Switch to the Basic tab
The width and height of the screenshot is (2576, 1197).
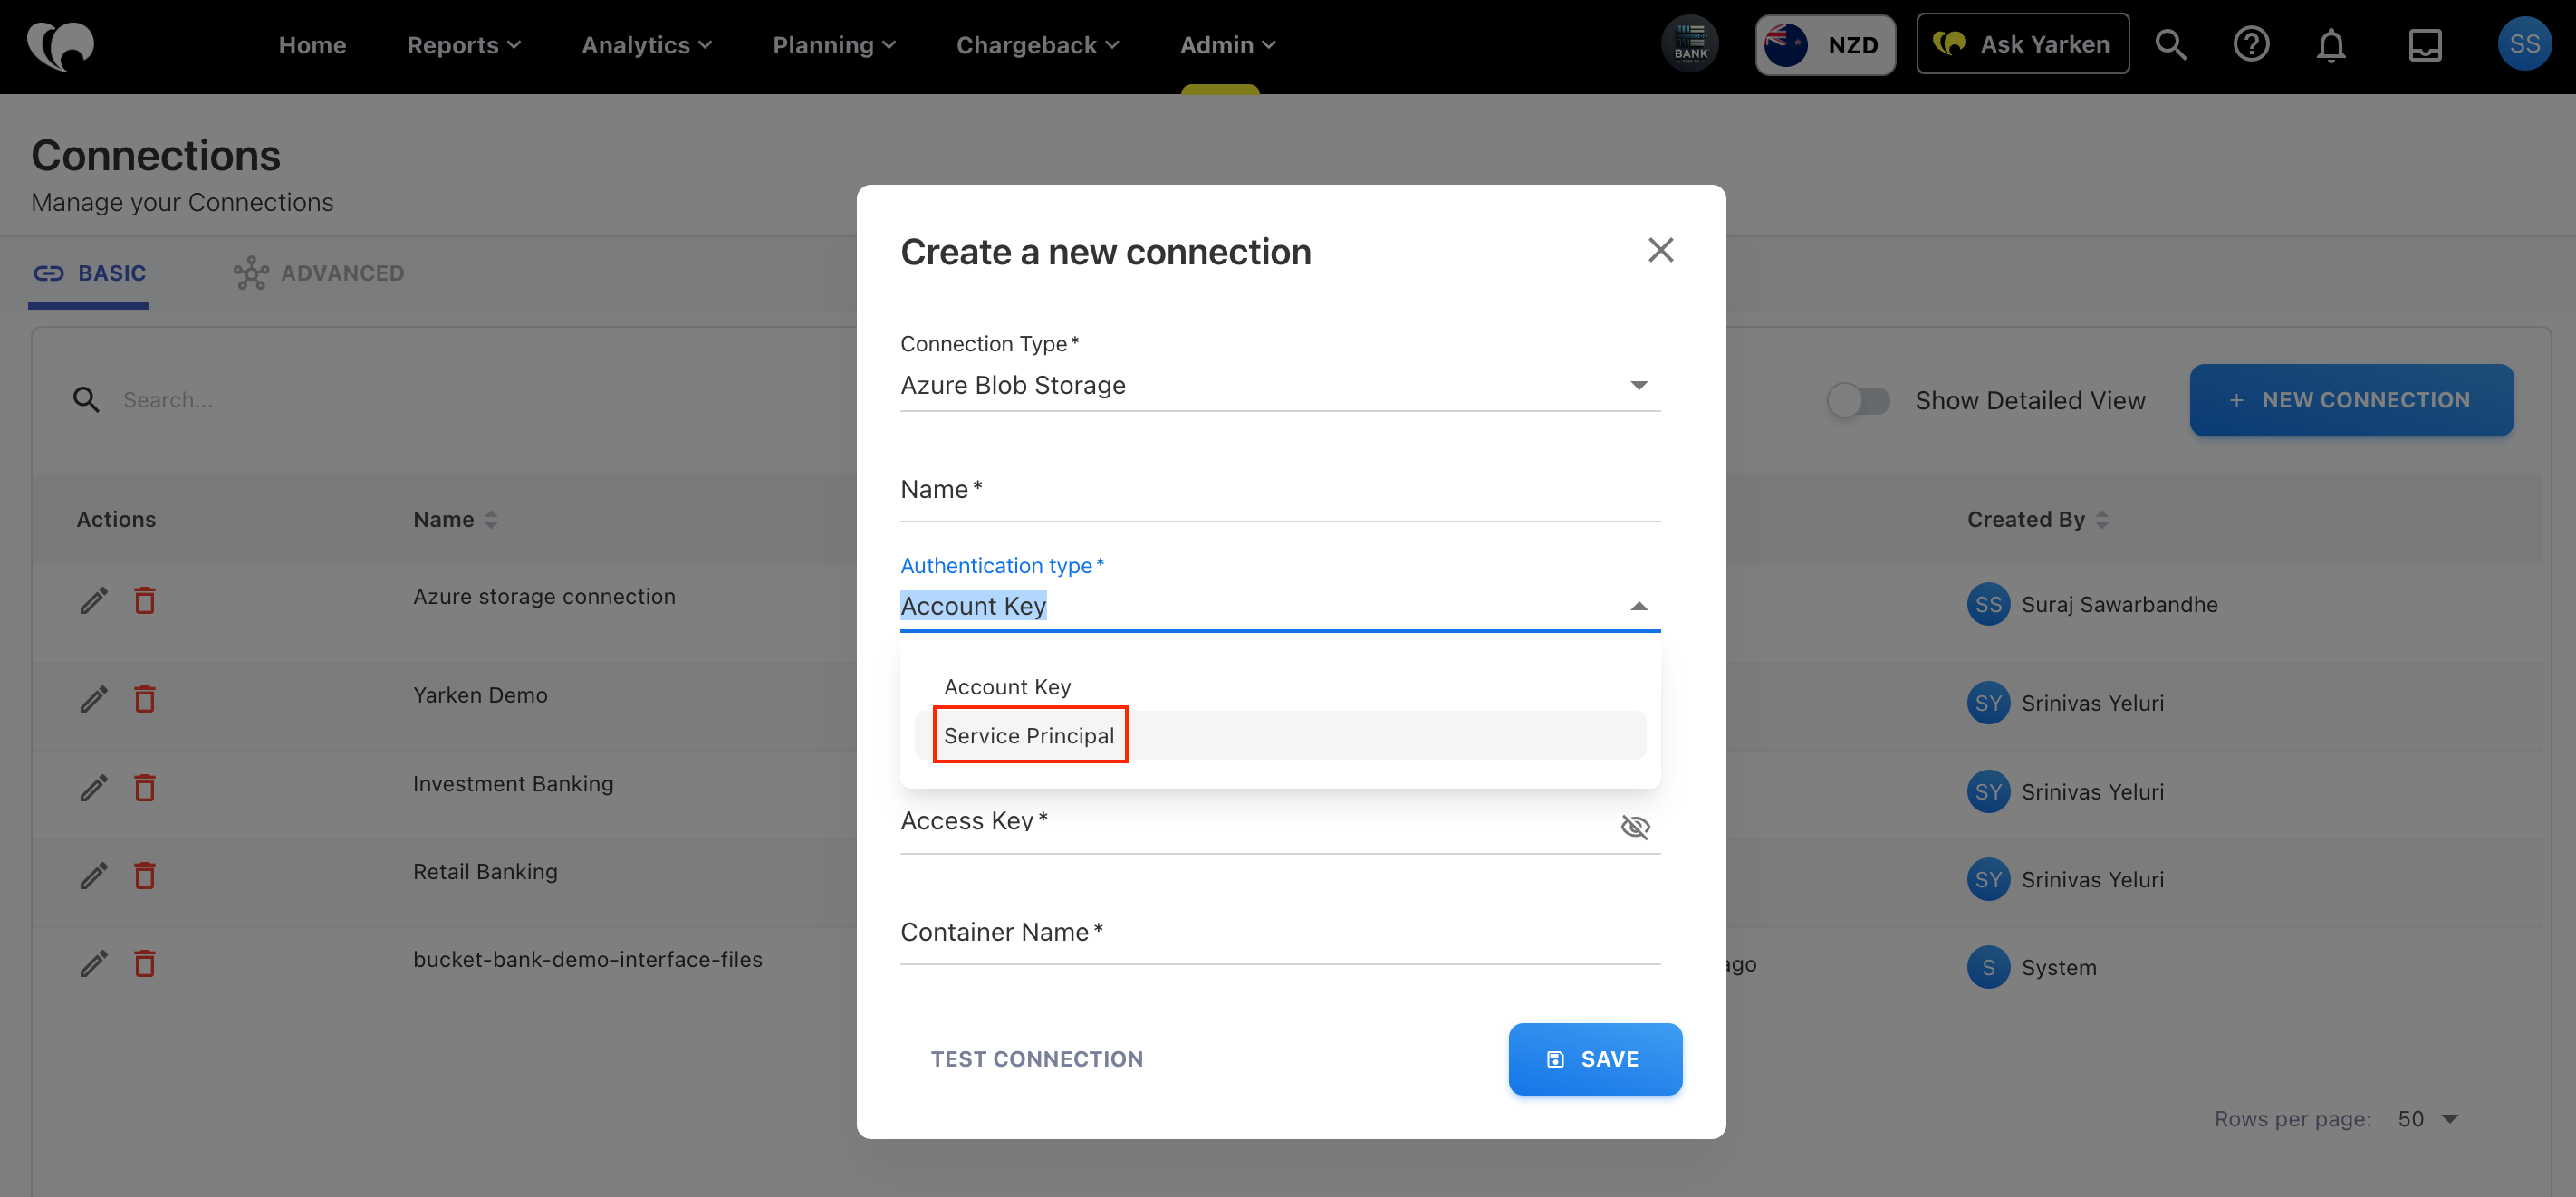point(89,273)
